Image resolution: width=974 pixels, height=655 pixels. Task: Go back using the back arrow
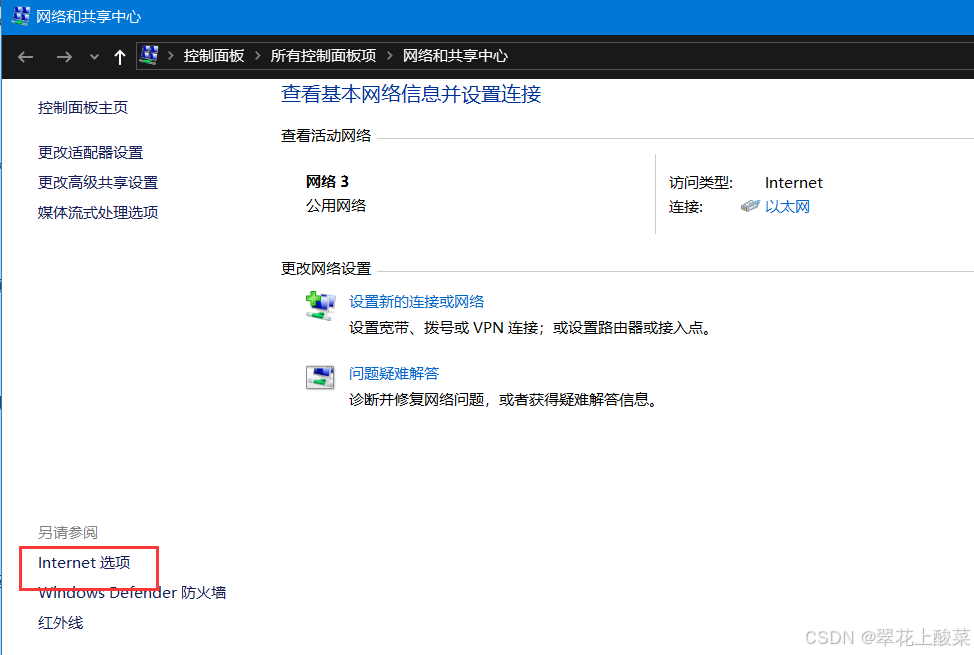(x=26, y=57)
